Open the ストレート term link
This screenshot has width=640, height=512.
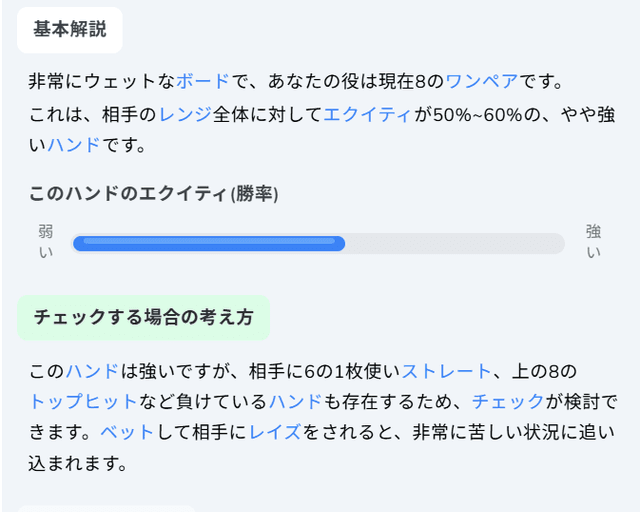point(446,372)
